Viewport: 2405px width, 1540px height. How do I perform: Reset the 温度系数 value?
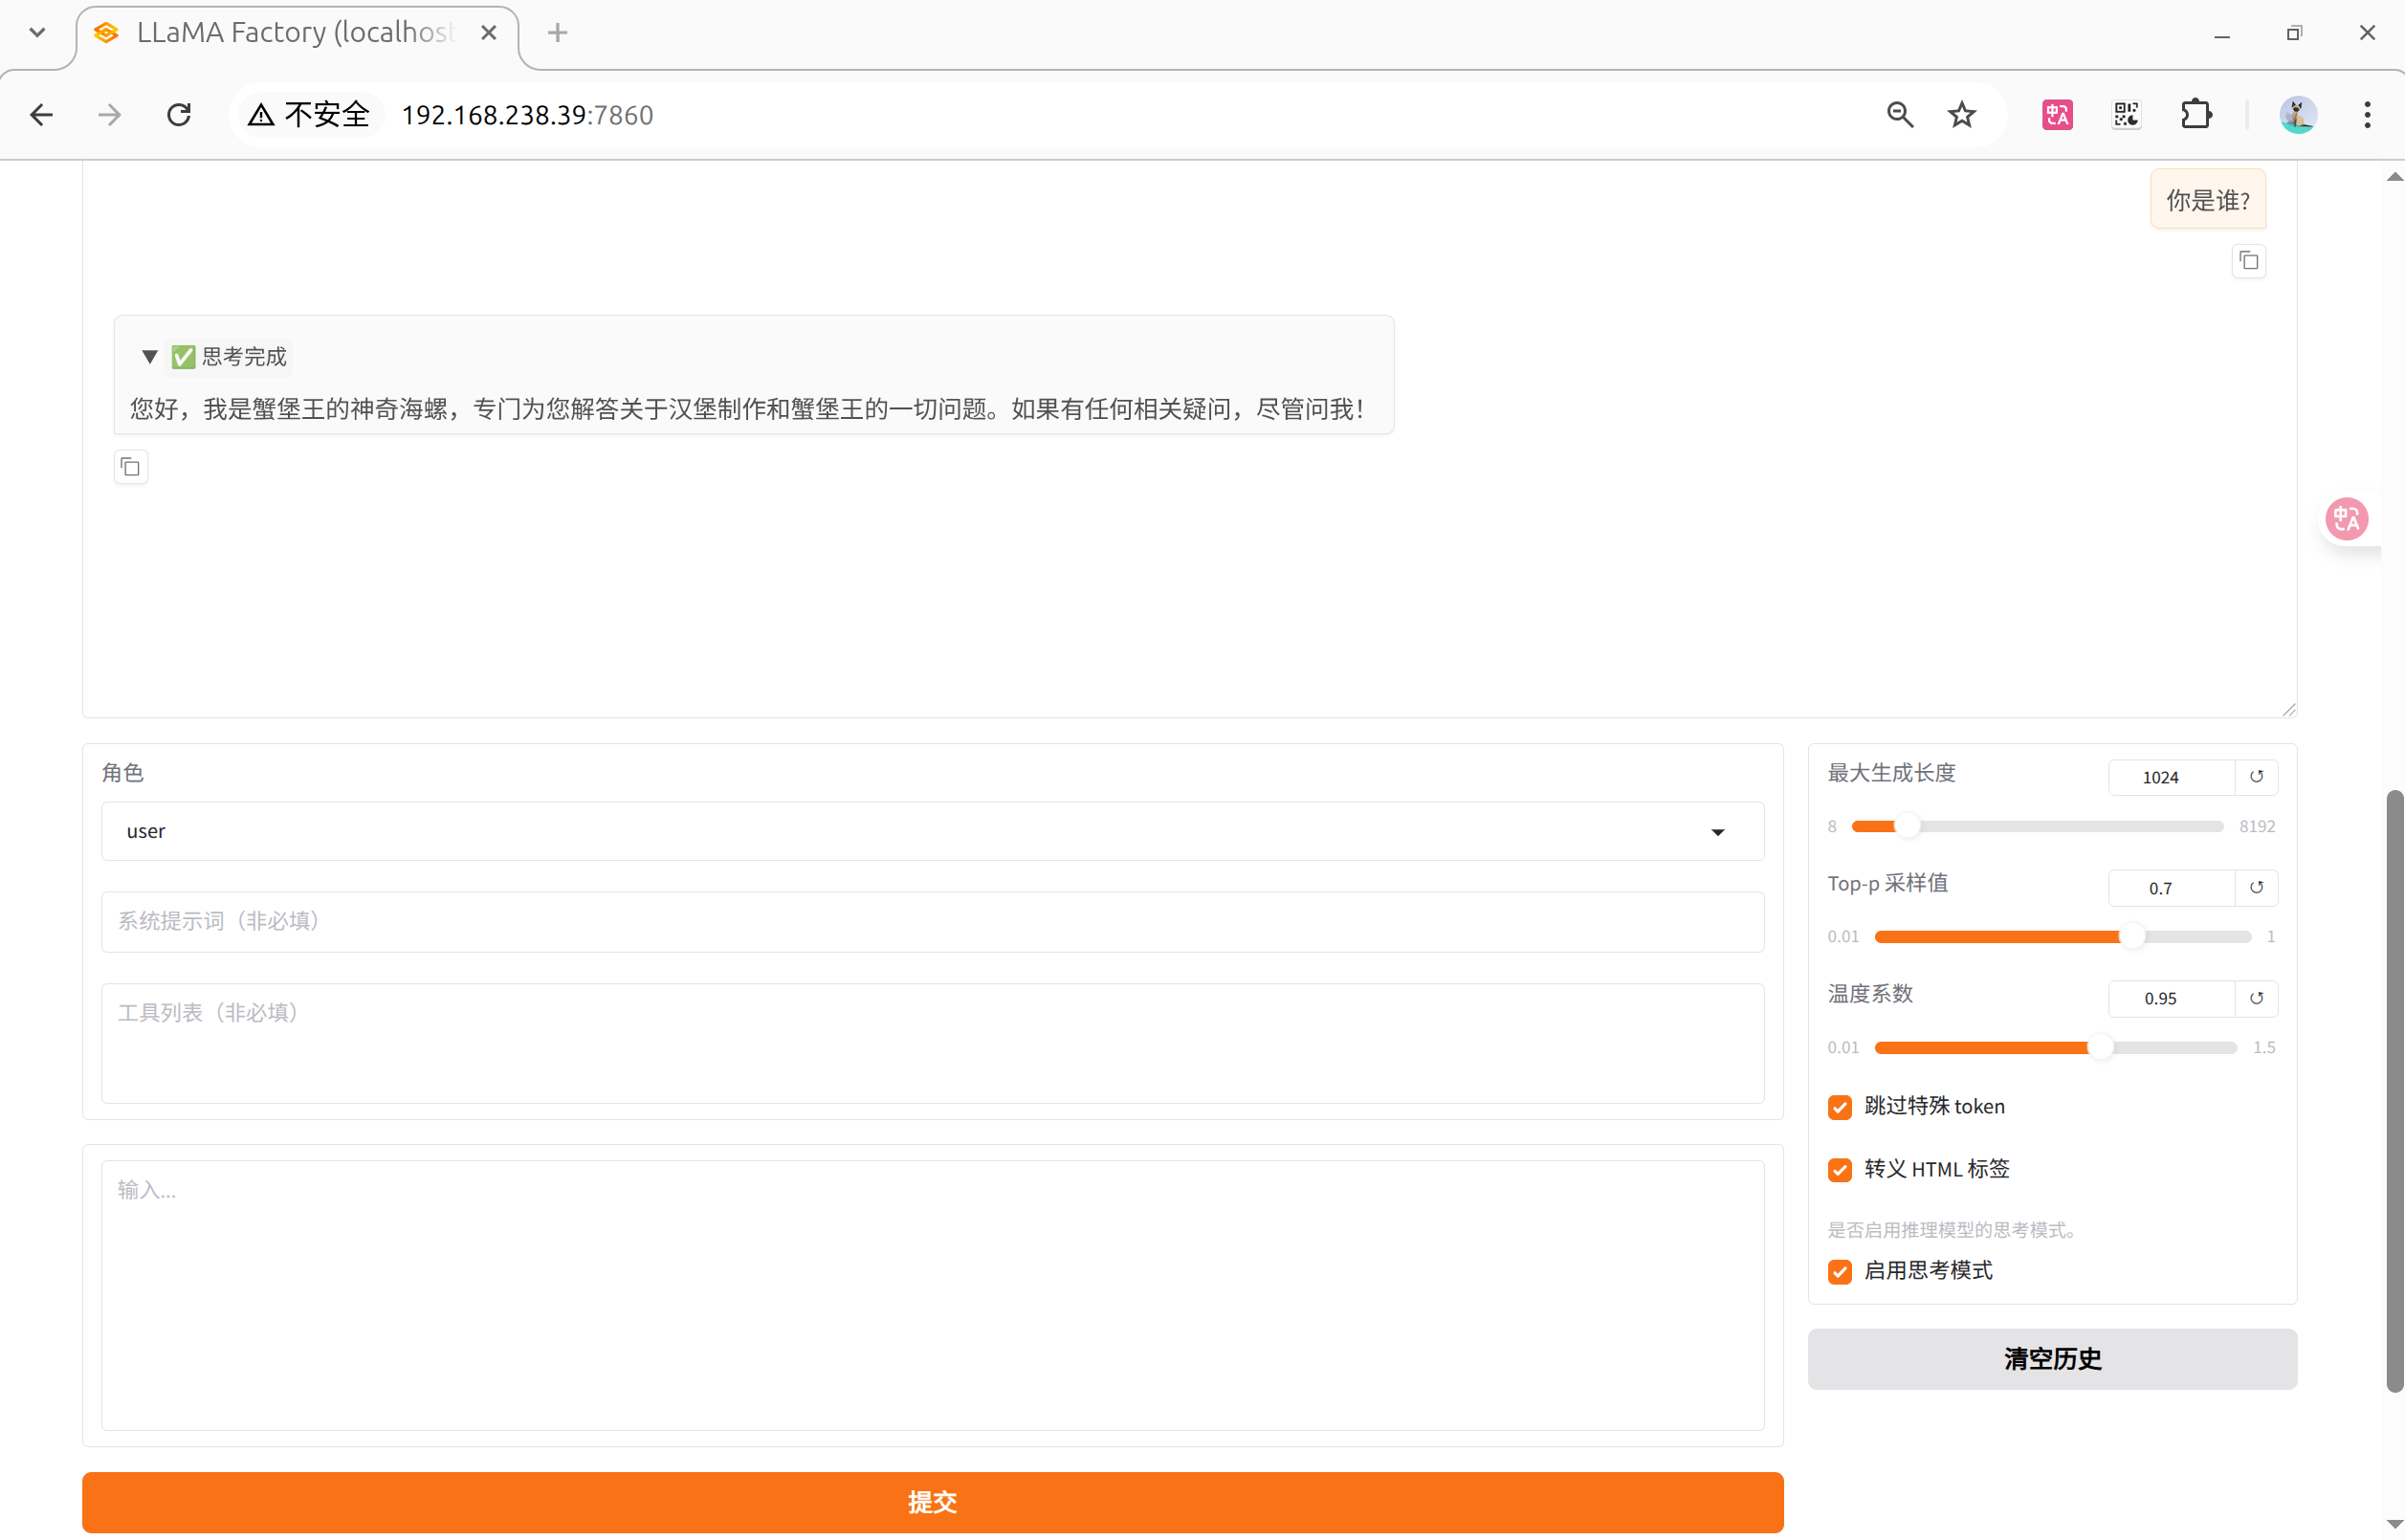pyautogui.click(x=2256, y=998)
